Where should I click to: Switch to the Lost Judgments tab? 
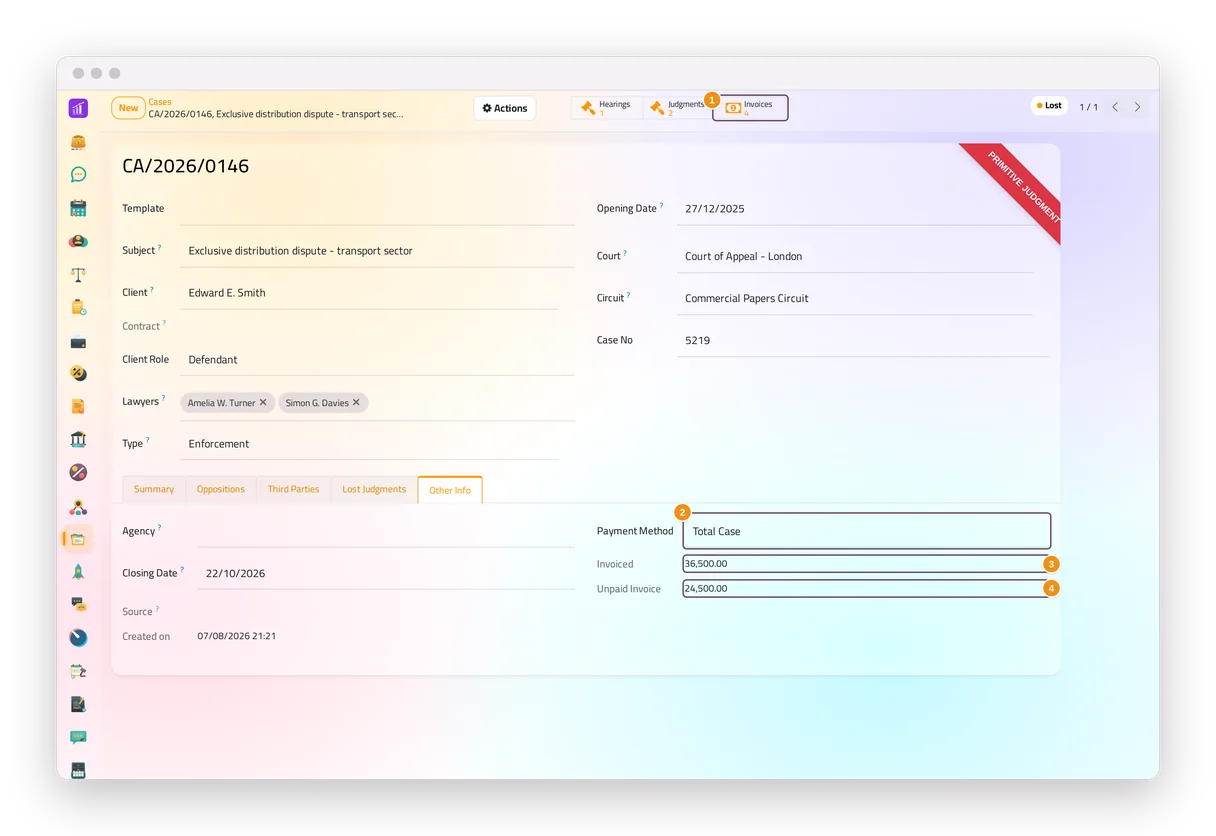(374, 489)
